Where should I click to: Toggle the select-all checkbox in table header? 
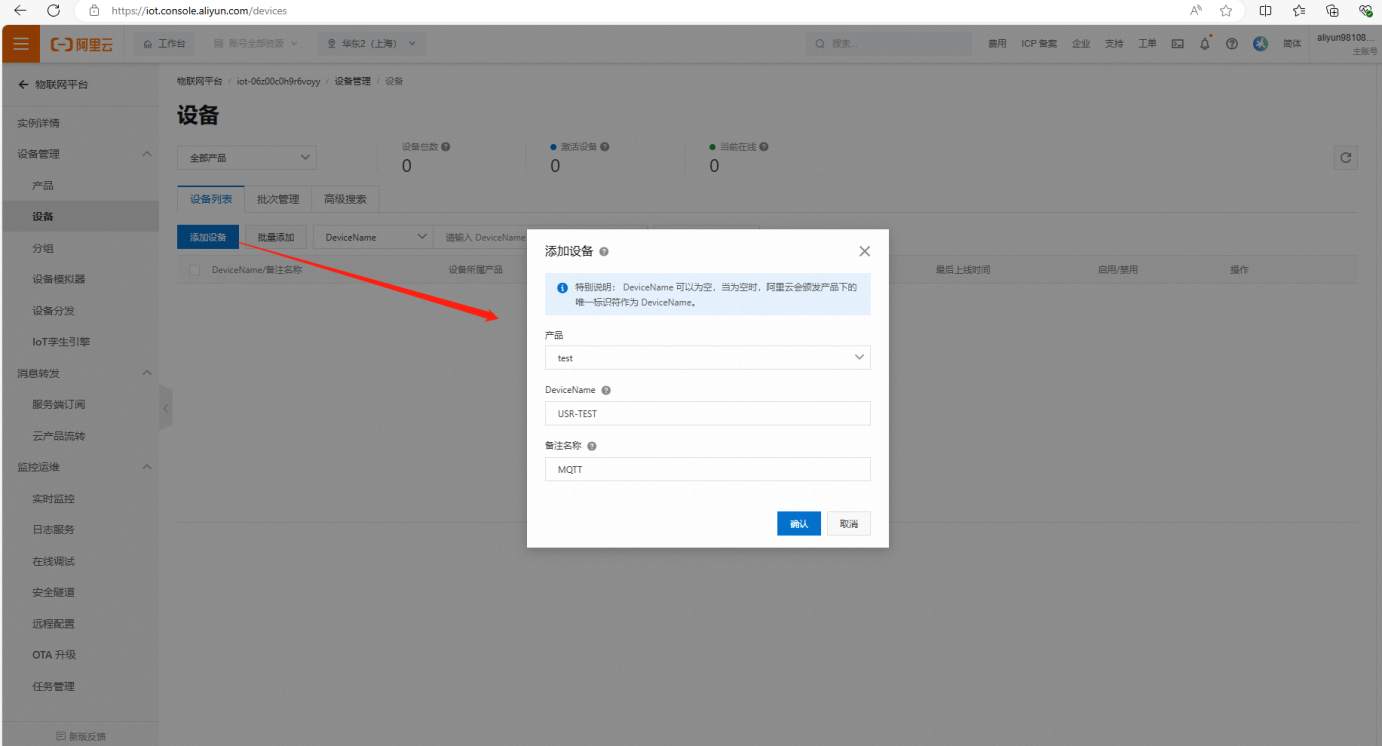[x=194, y=270]
